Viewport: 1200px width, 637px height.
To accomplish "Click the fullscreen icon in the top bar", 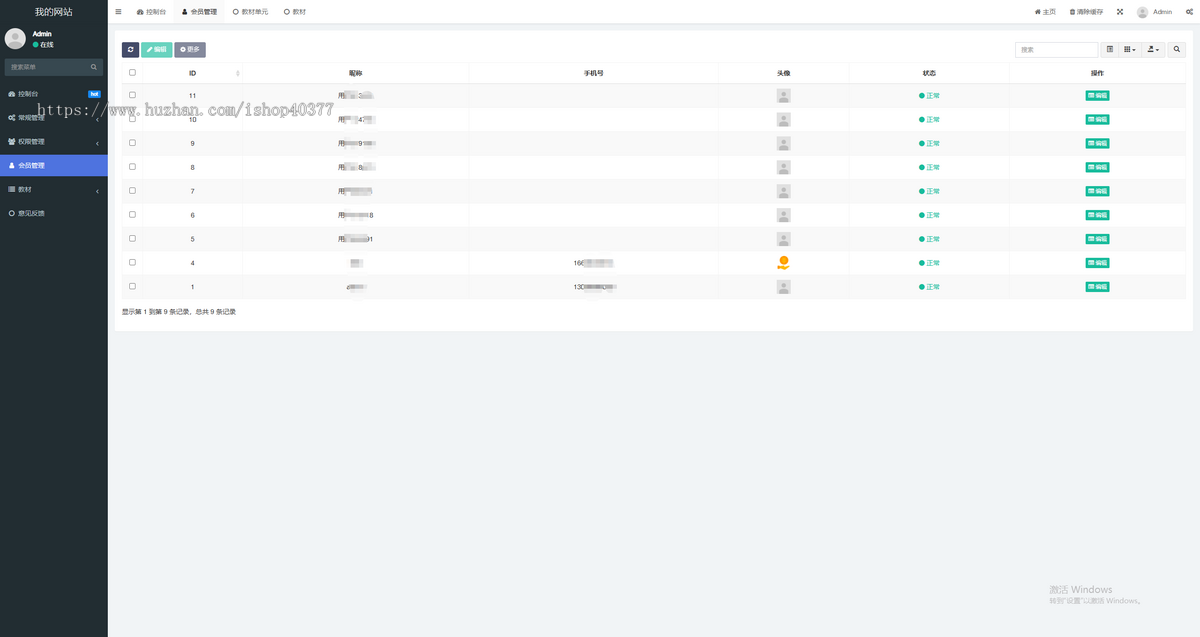I will 1120,12.
